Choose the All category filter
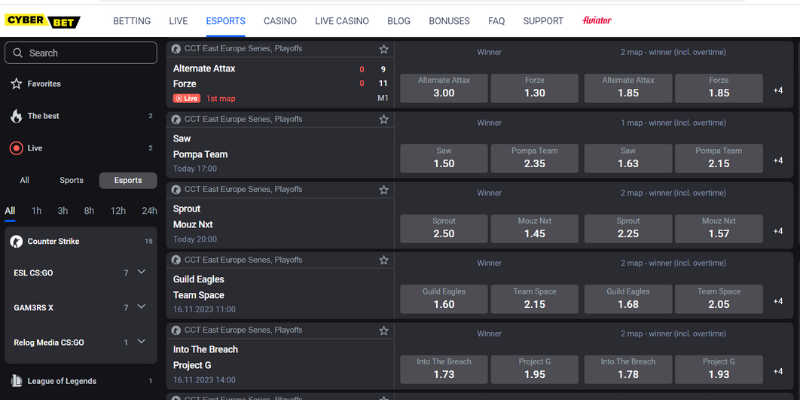Screen dimensions: 800x400 (24, 180)
